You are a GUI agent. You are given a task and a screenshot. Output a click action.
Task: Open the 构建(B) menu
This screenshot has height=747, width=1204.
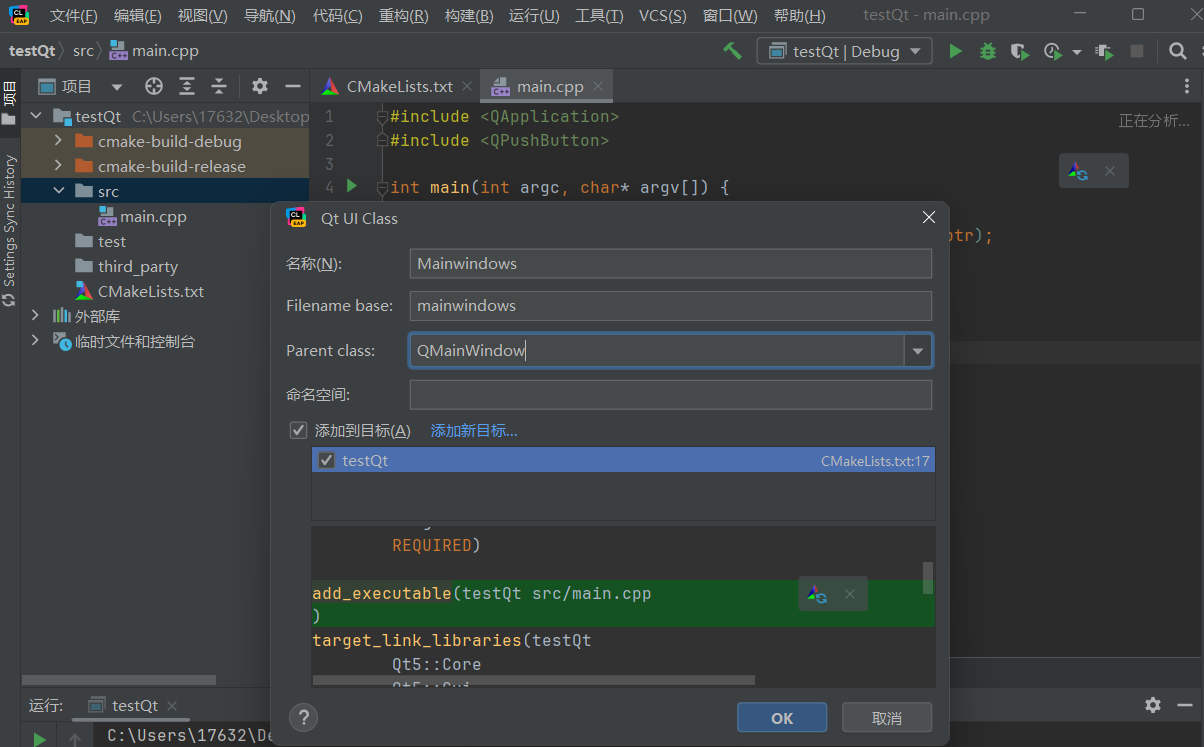tap(469, 16)
